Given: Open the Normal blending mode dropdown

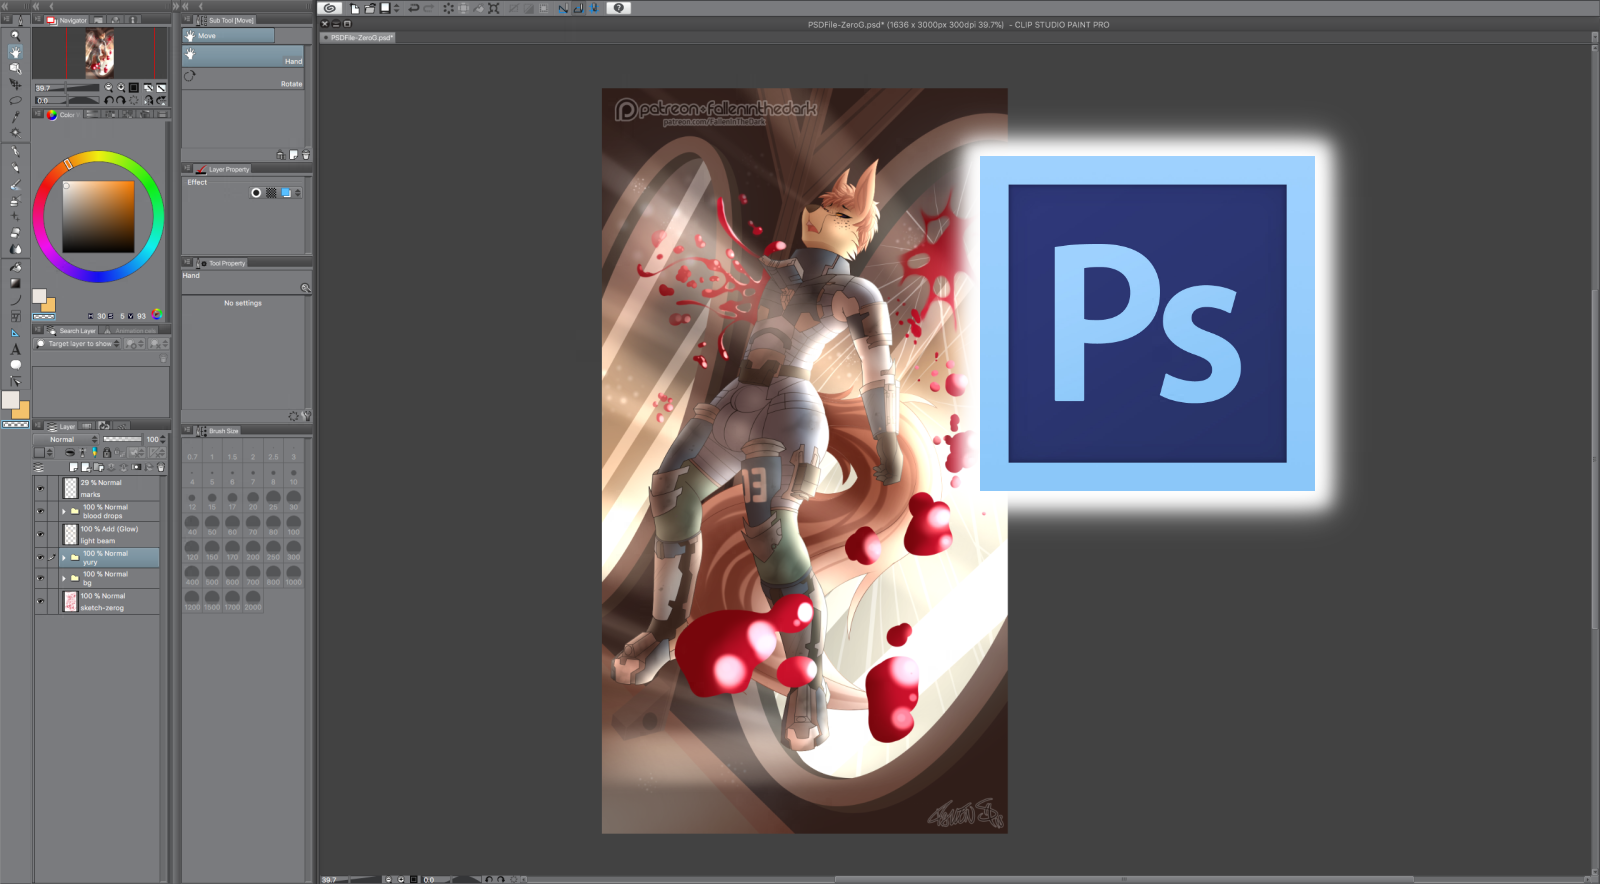Looking at the screenshot, I should [x=67, y=439].
